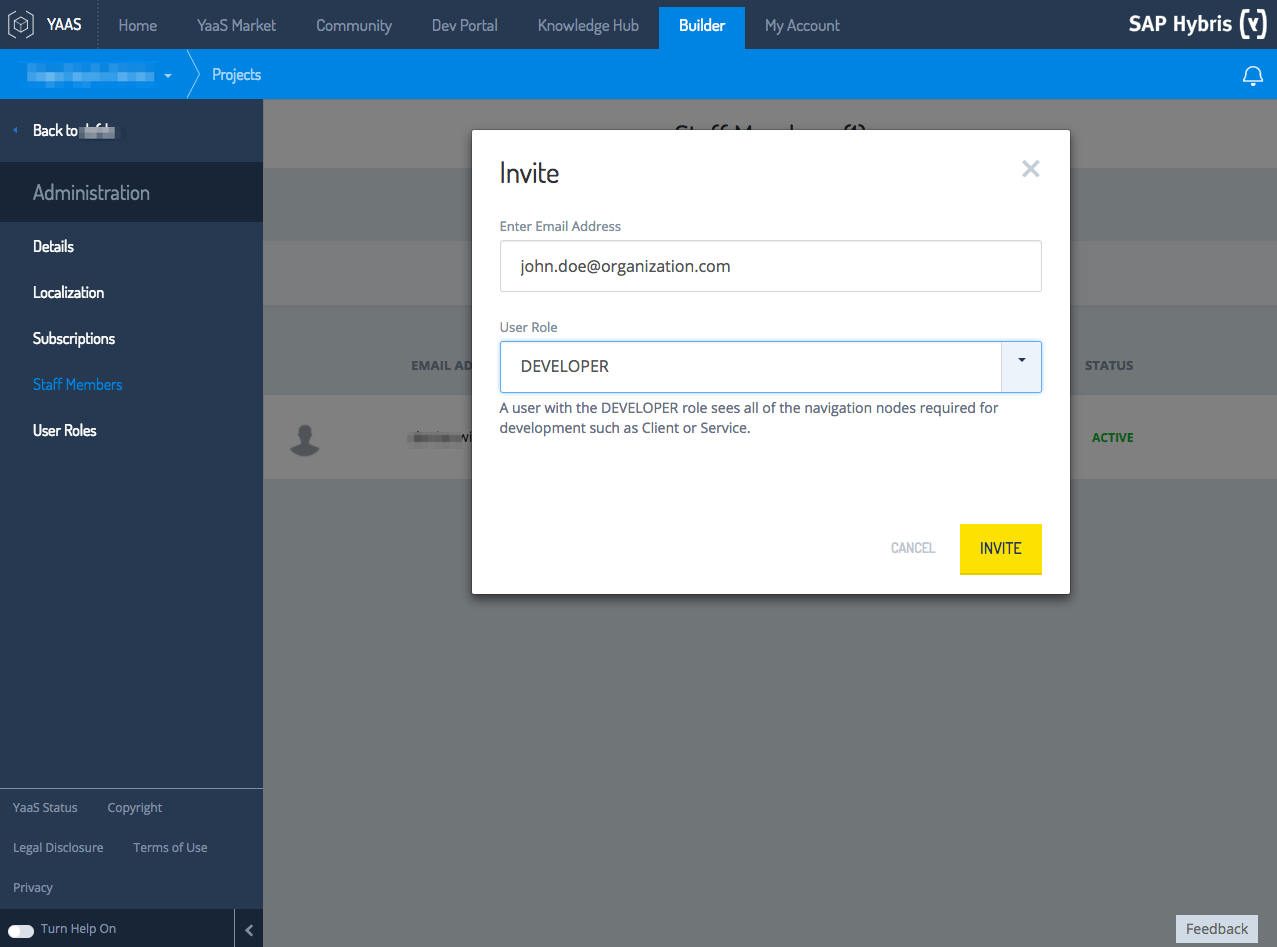Viewport: 1277px width, 947px height.
Task: Click the yellow INVITE button
Action: 1001,549
